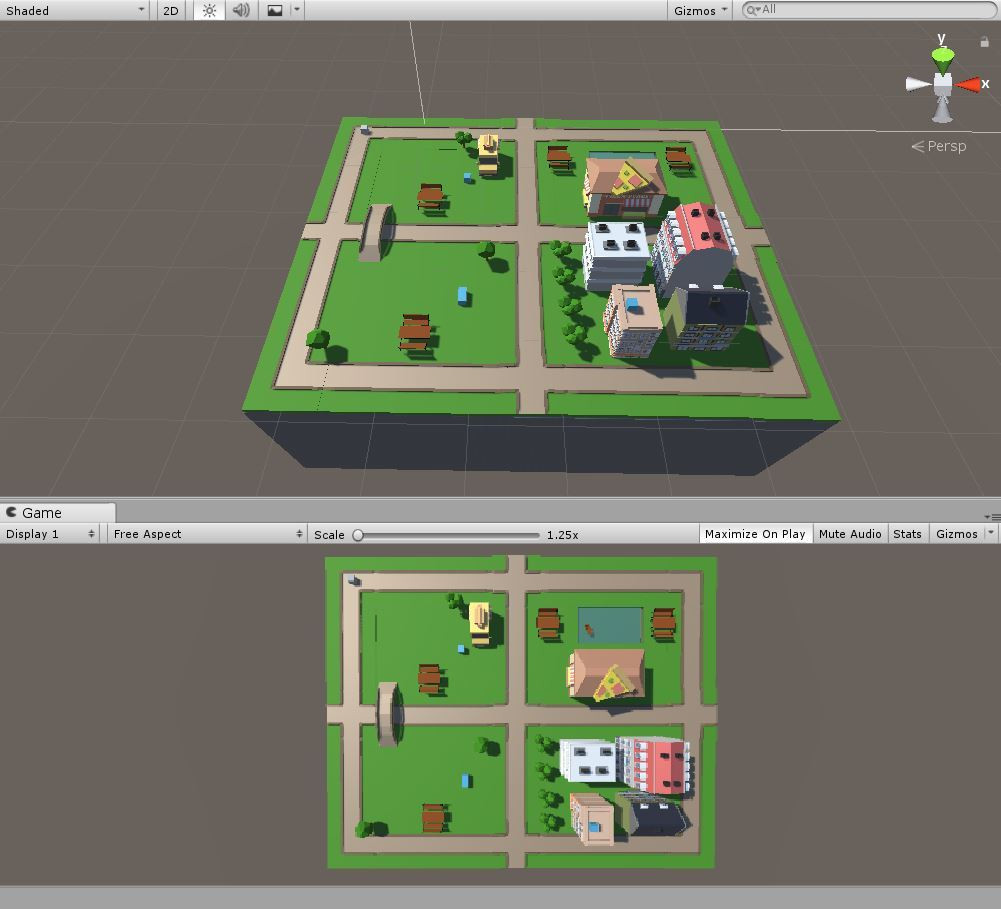Click the lock icon beside the orientation gizmo

(984, 41)
